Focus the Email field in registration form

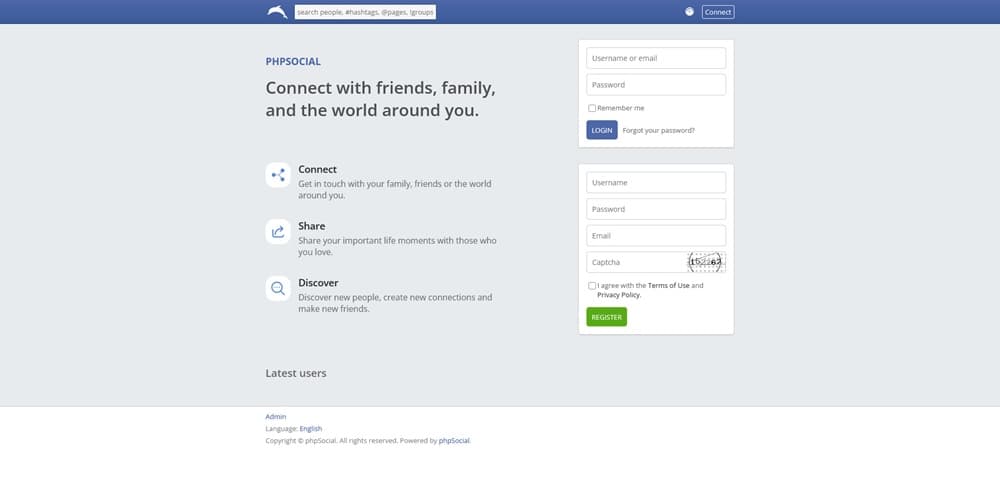click(655, 236)
